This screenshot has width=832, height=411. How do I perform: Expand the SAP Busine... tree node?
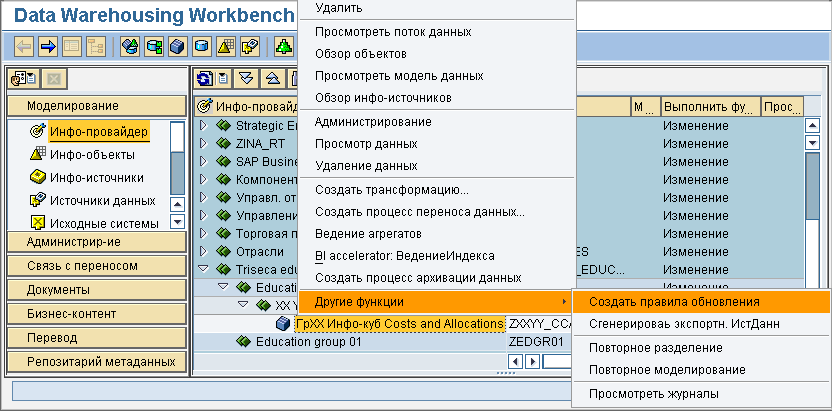[x=203, y=161]
